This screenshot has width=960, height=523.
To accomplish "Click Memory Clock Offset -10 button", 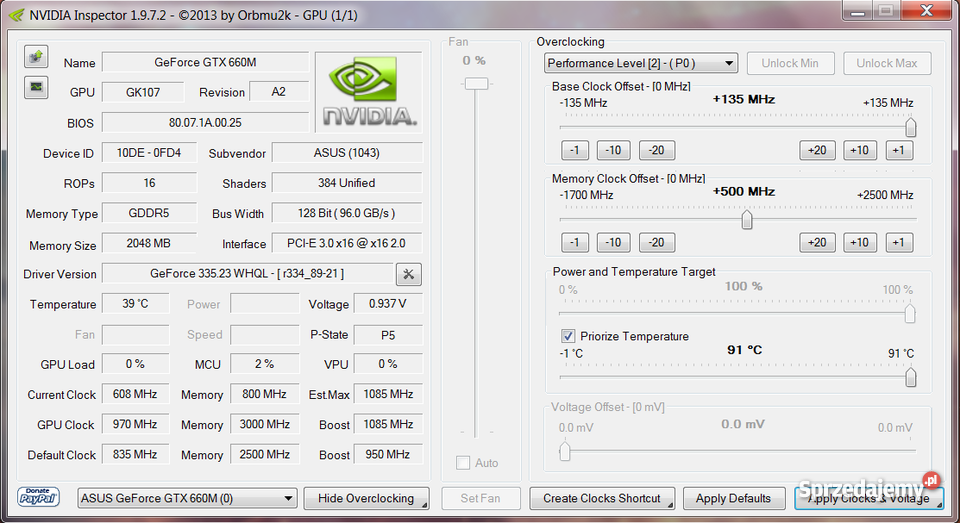I will 613,243.
